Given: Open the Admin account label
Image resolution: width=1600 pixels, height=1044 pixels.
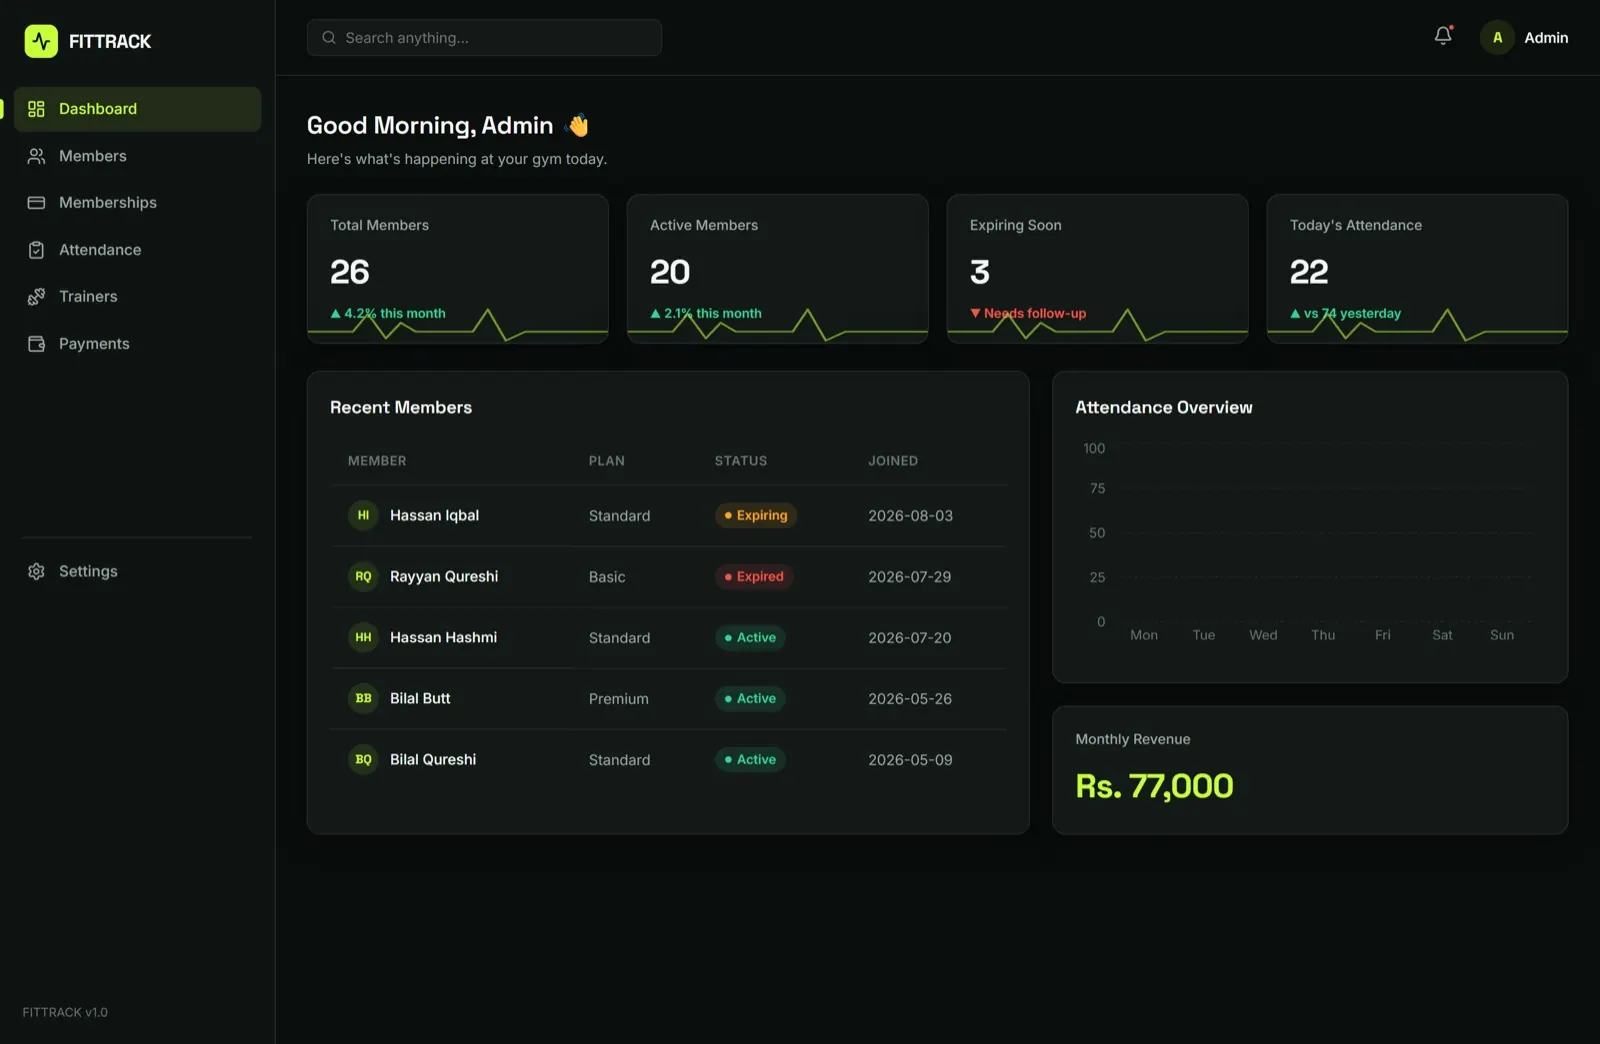Looking at the screenshot, I should 1546,38.
